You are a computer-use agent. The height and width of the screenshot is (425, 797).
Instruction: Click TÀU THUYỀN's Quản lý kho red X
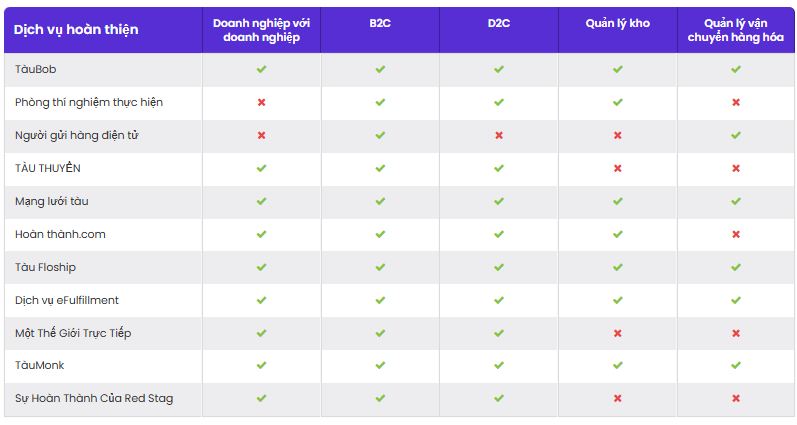tap(618, 168)
